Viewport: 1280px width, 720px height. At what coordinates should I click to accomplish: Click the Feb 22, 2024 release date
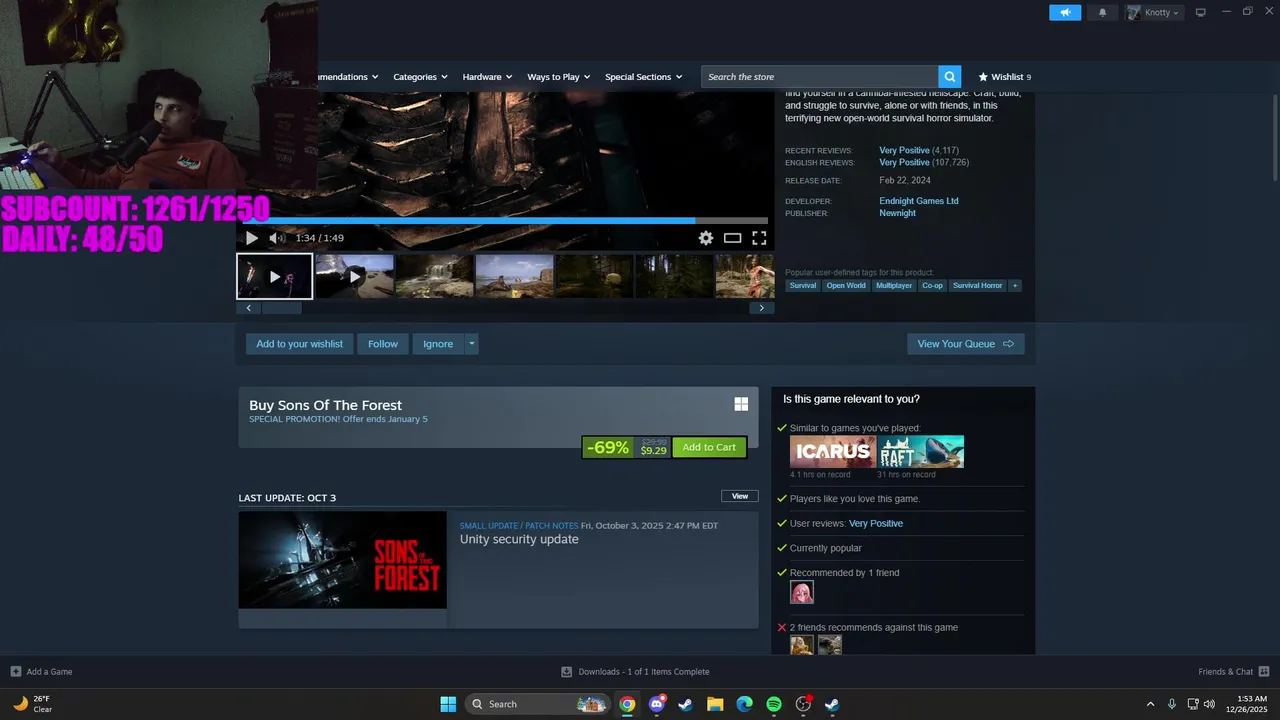(905, 181)
